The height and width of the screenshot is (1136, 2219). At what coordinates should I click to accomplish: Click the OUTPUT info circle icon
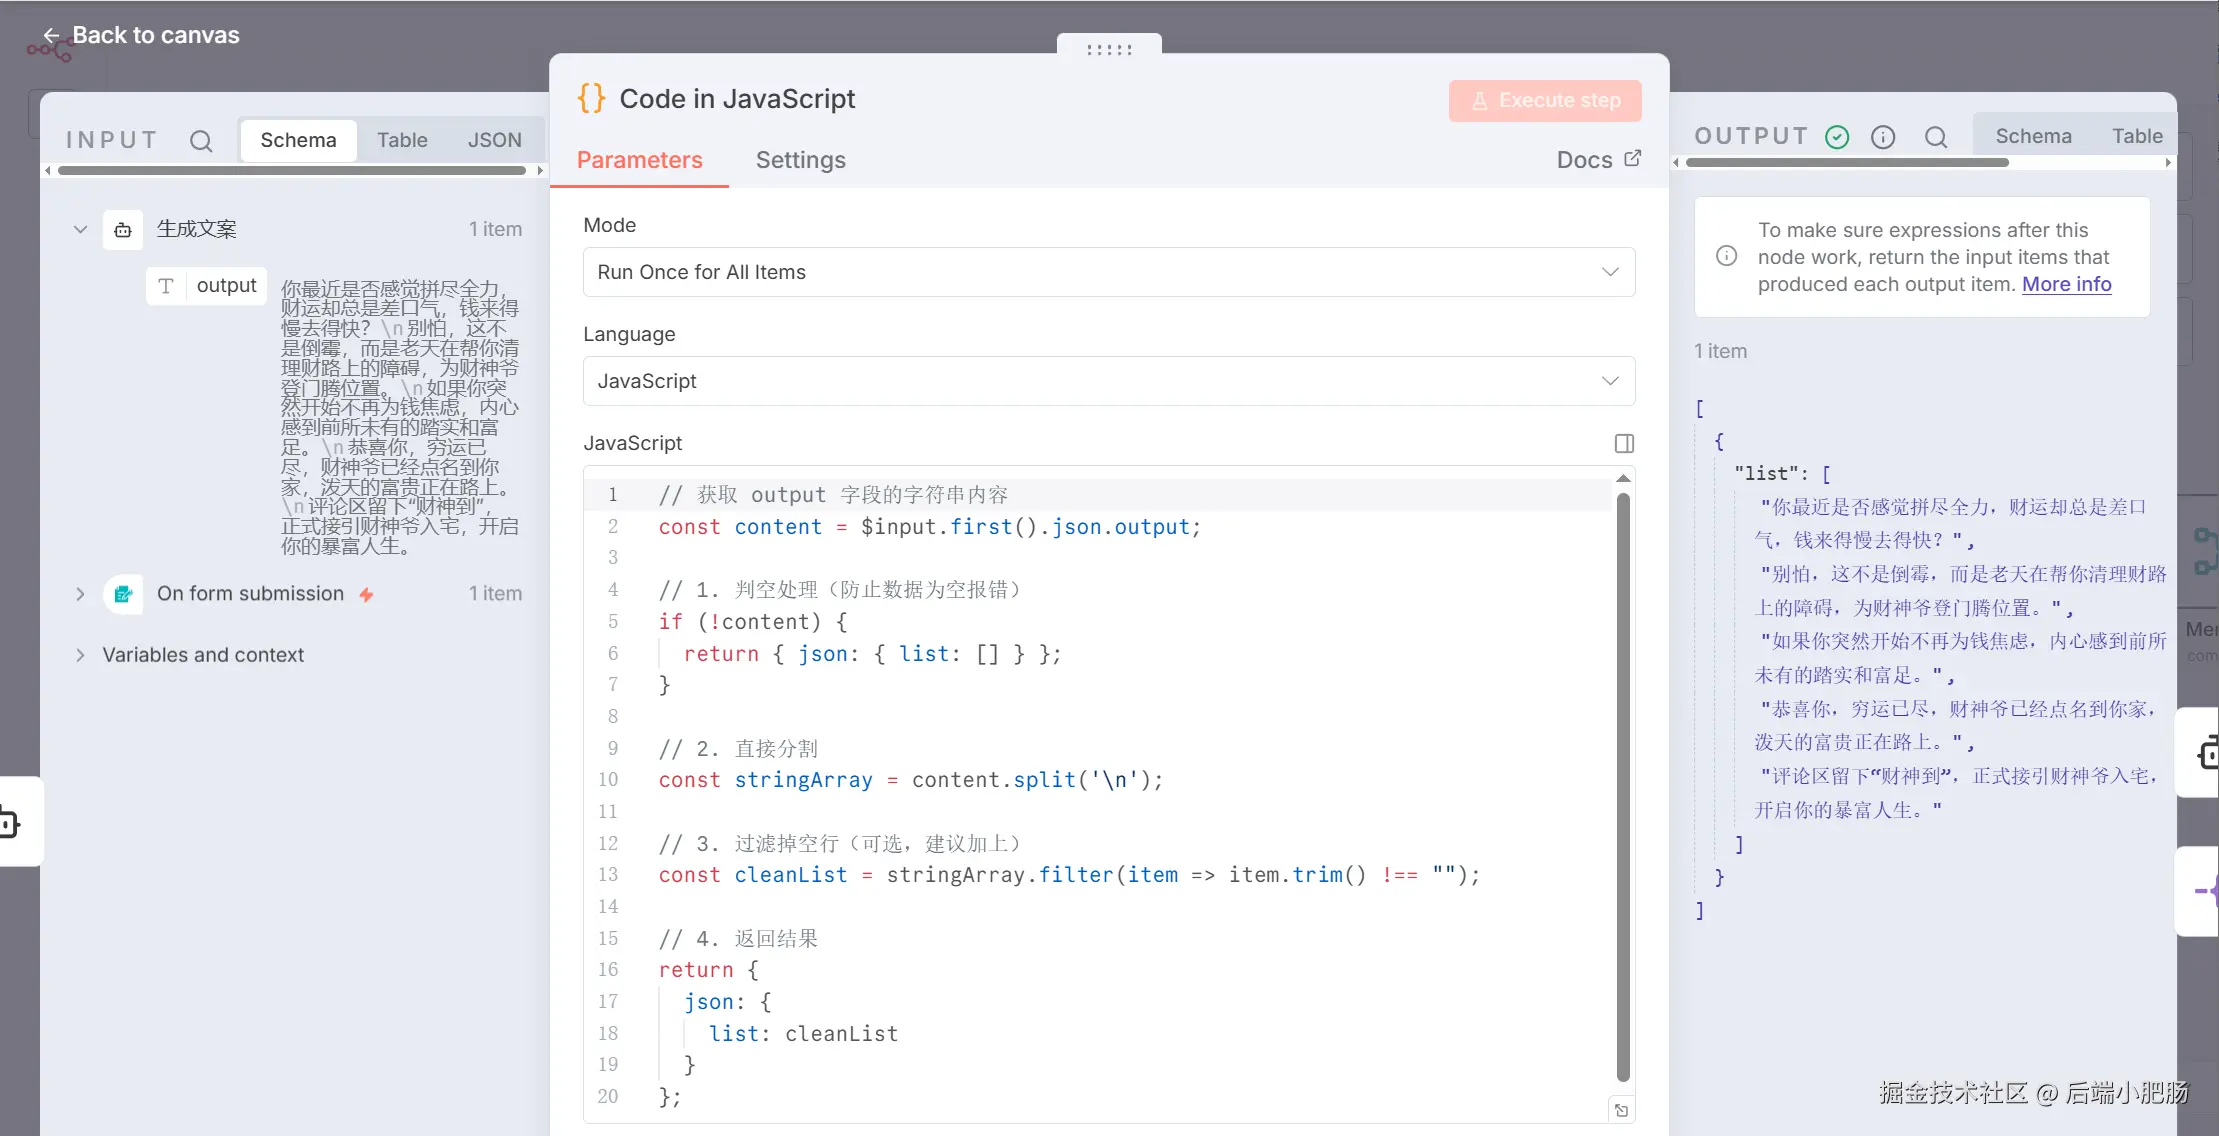pos(1883,137)
